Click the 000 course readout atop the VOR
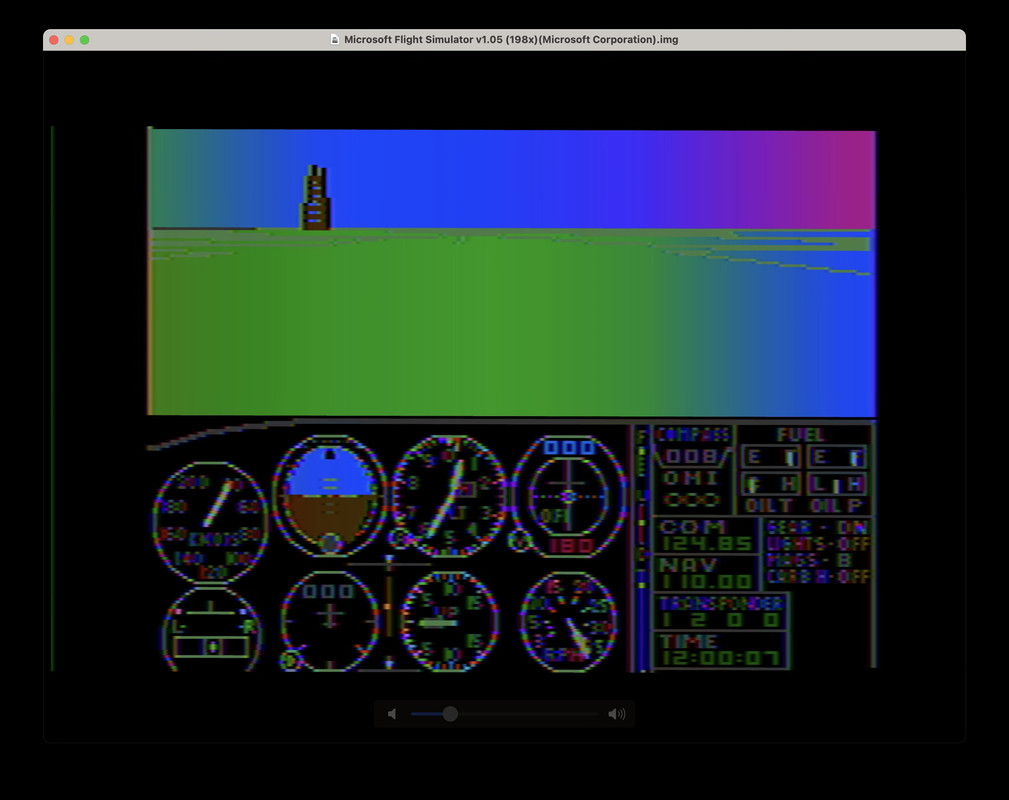Viewport: 1009px width, 800px height. 569,447
